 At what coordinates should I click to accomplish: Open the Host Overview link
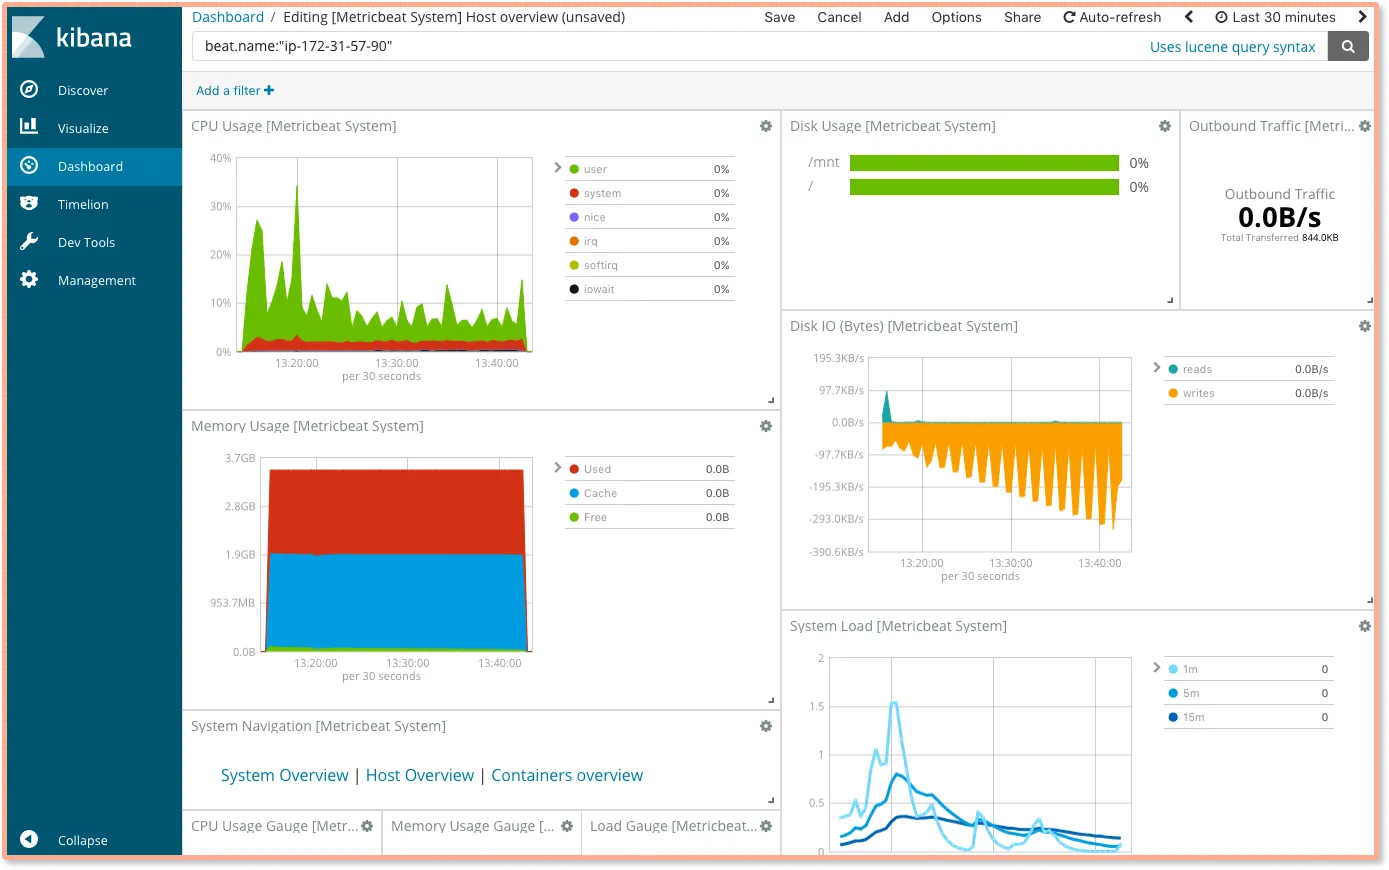click(420, 775)
